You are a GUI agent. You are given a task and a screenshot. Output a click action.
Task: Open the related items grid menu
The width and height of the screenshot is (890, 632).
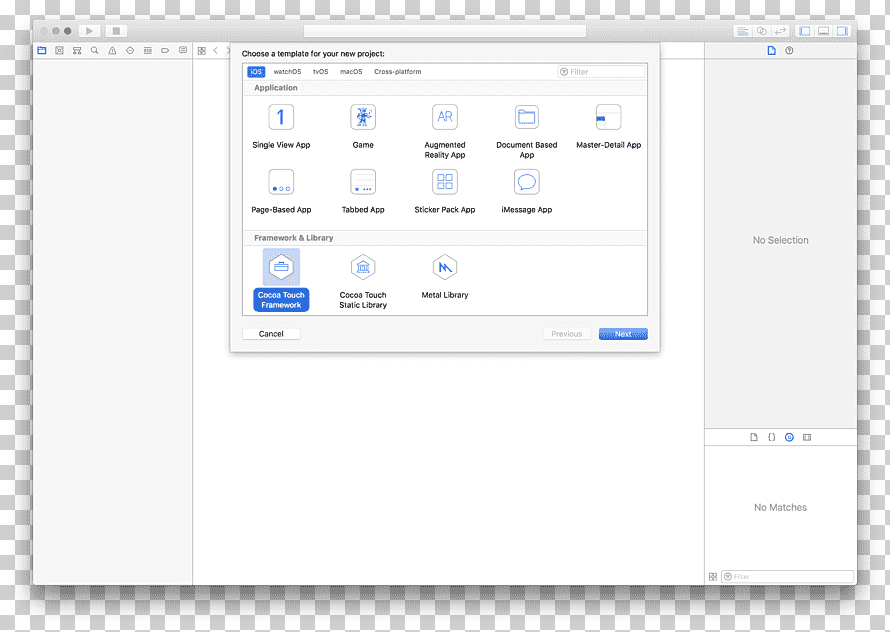[x=201, y=51]
